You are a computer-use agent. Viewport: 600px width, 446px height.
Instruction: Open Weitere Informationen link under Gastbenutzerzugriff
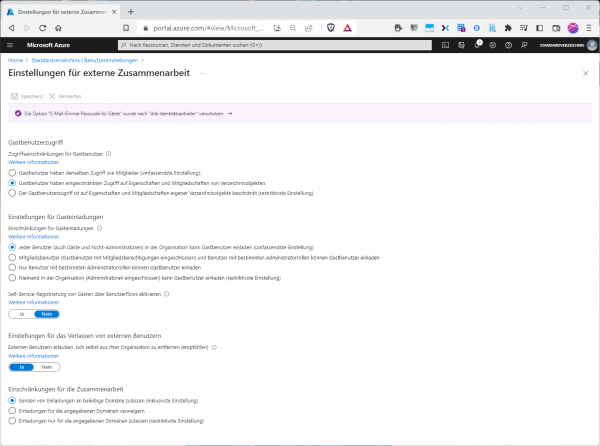point(34,162)
